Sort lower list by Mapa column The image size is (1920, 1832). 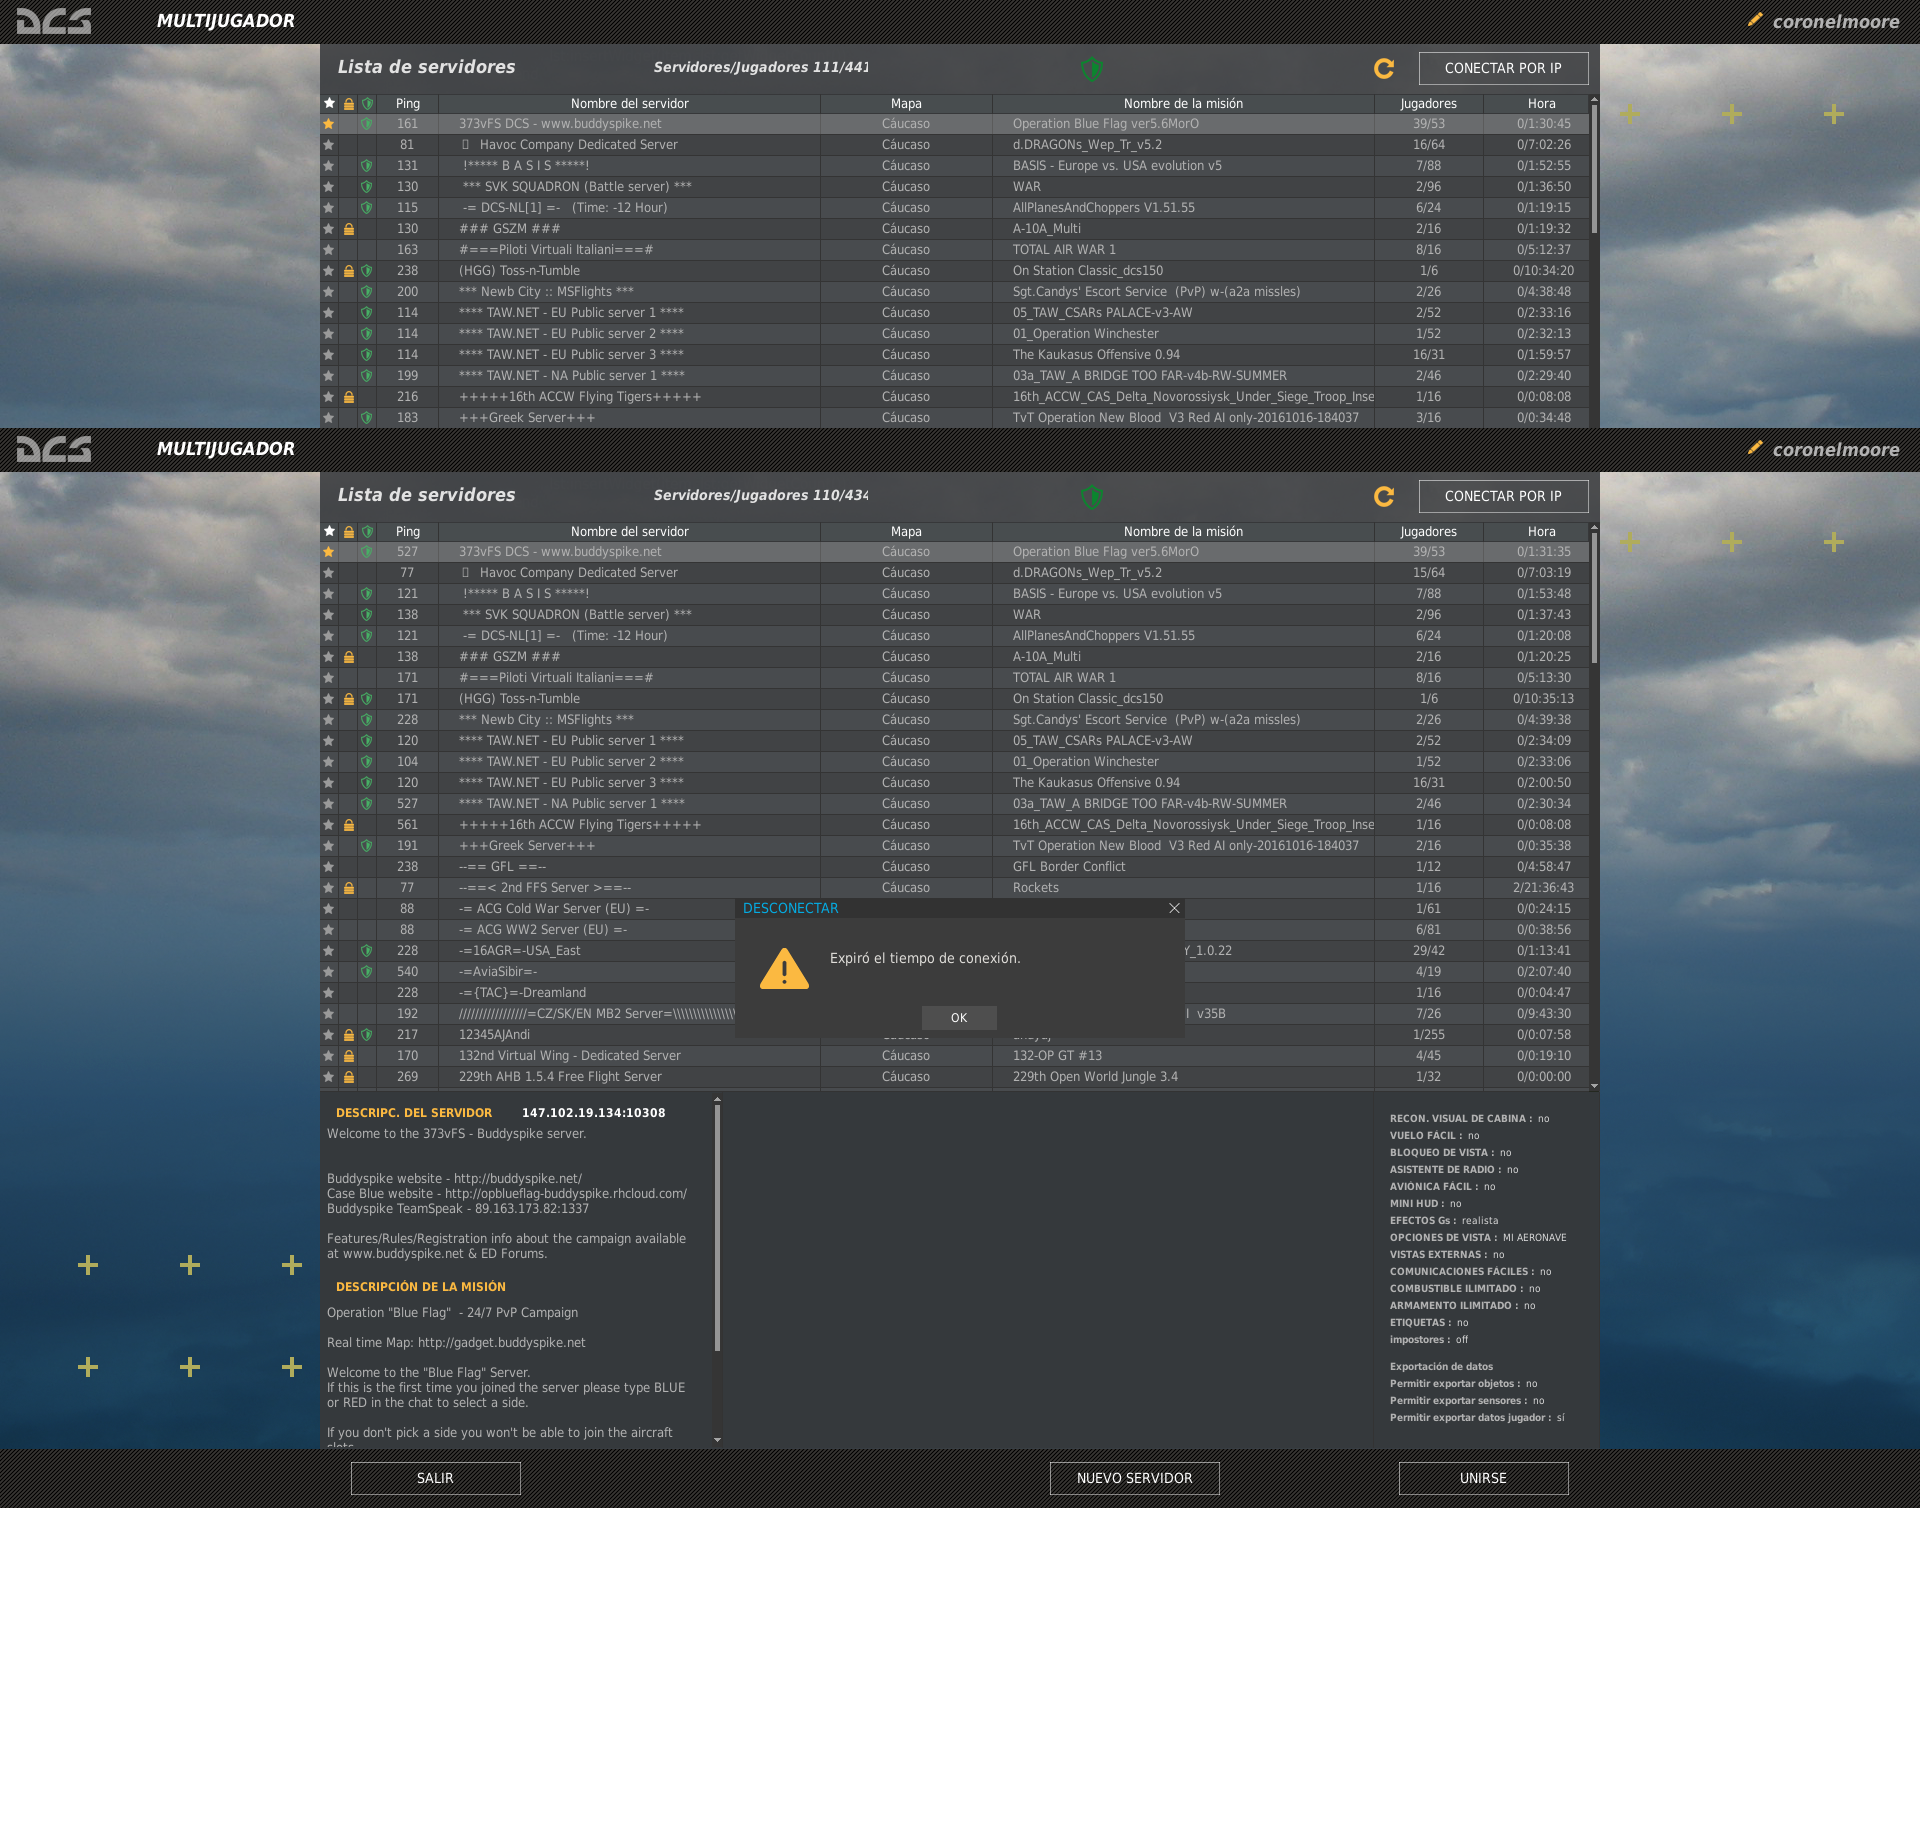(906, 531)
